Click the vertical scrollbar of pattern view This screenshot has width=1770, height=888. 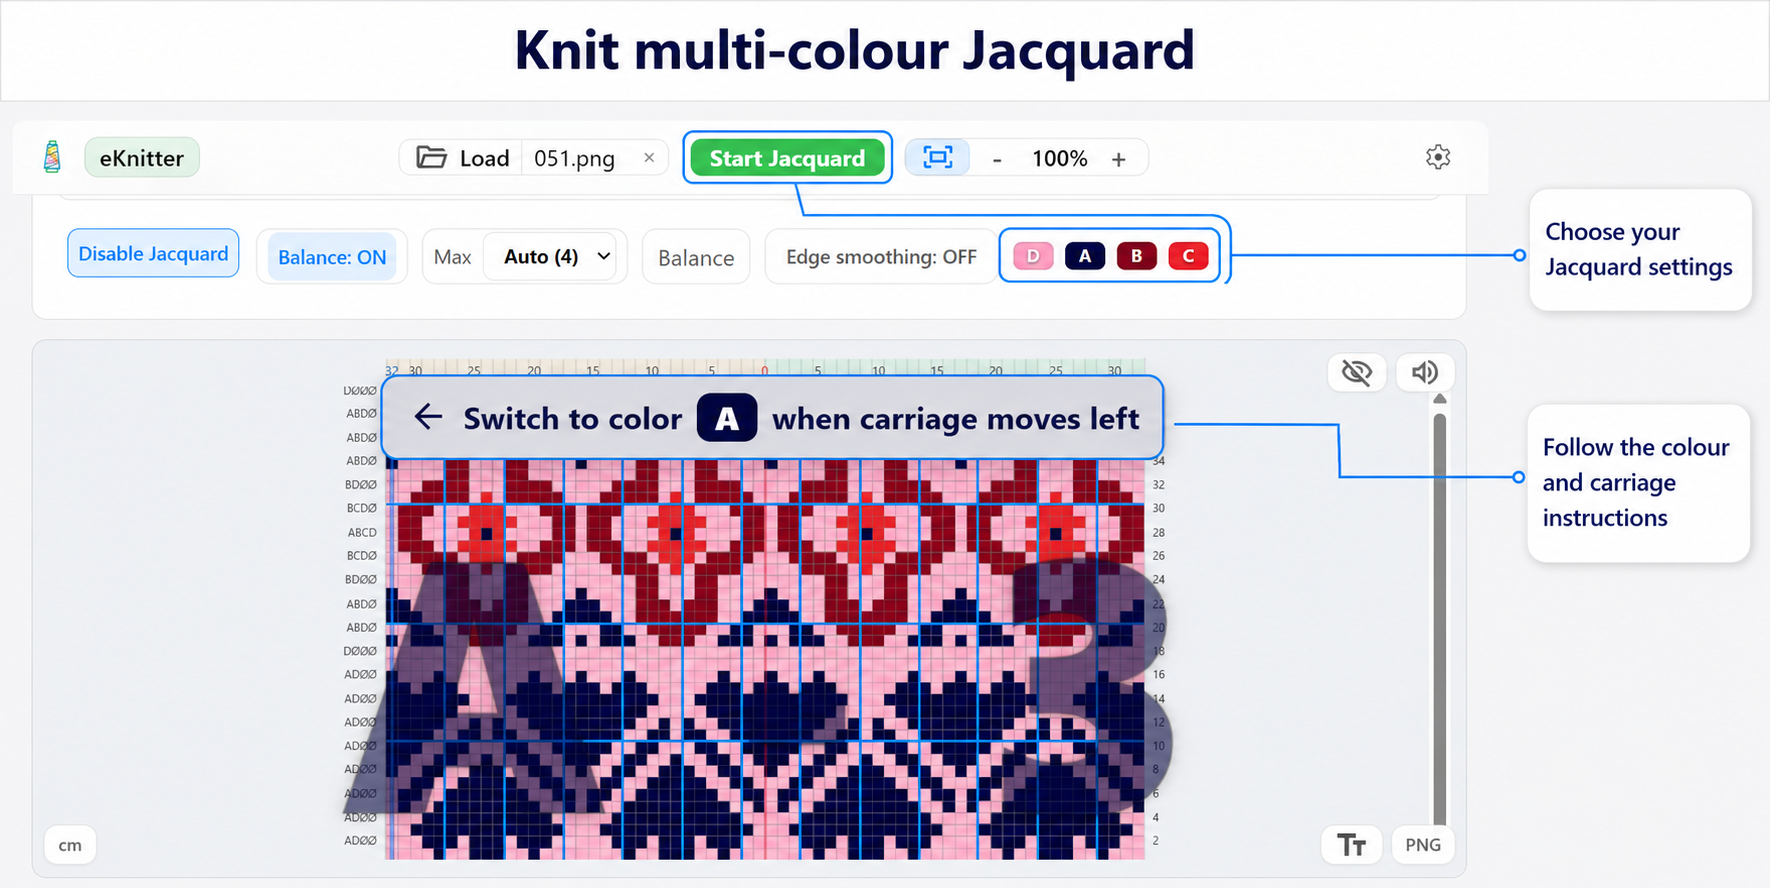tap(1440, 618)
